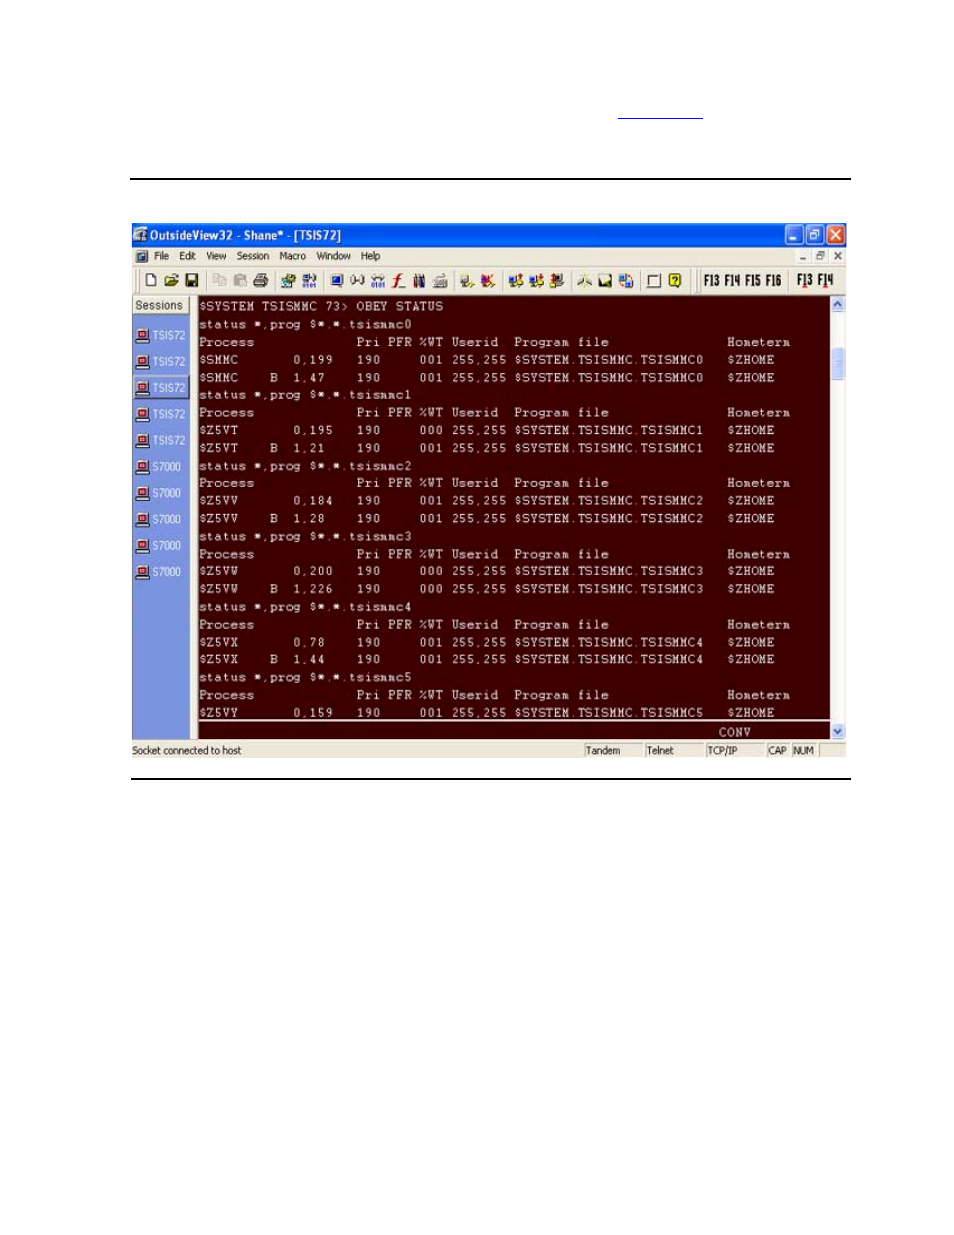This screenshot has height=1235, width=954.
Task: Select the highlighted TSIS72 session
Action: click(x=161, y=388)
